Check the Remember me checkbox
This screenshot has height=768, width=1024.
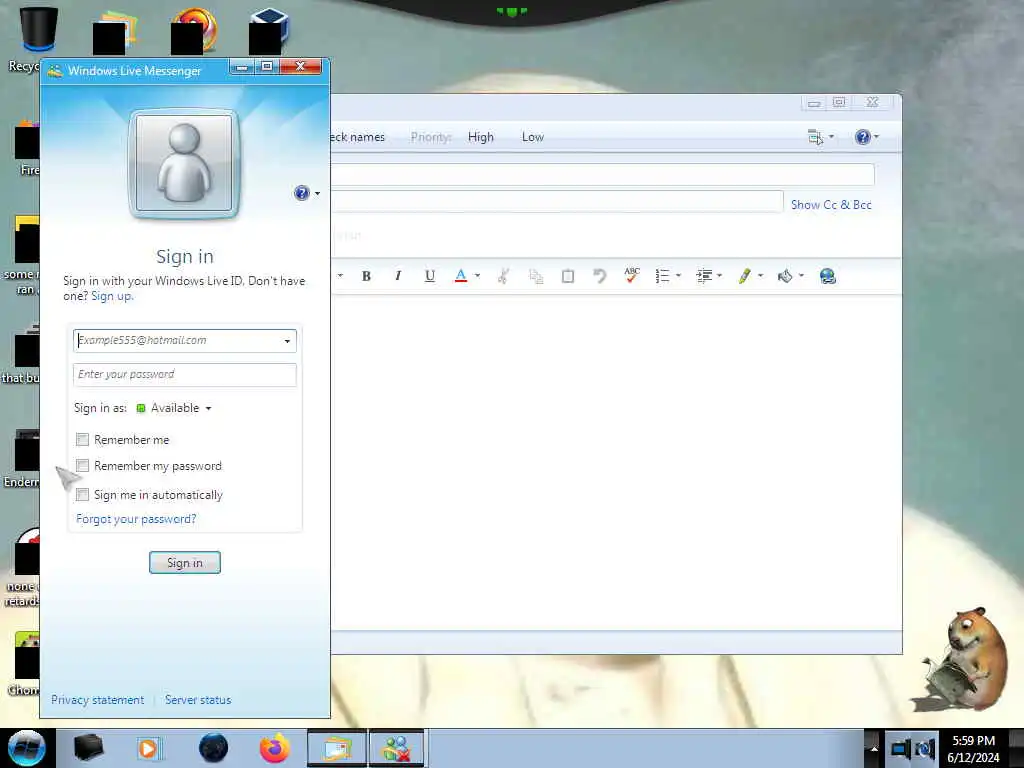[x=82, y=440]
